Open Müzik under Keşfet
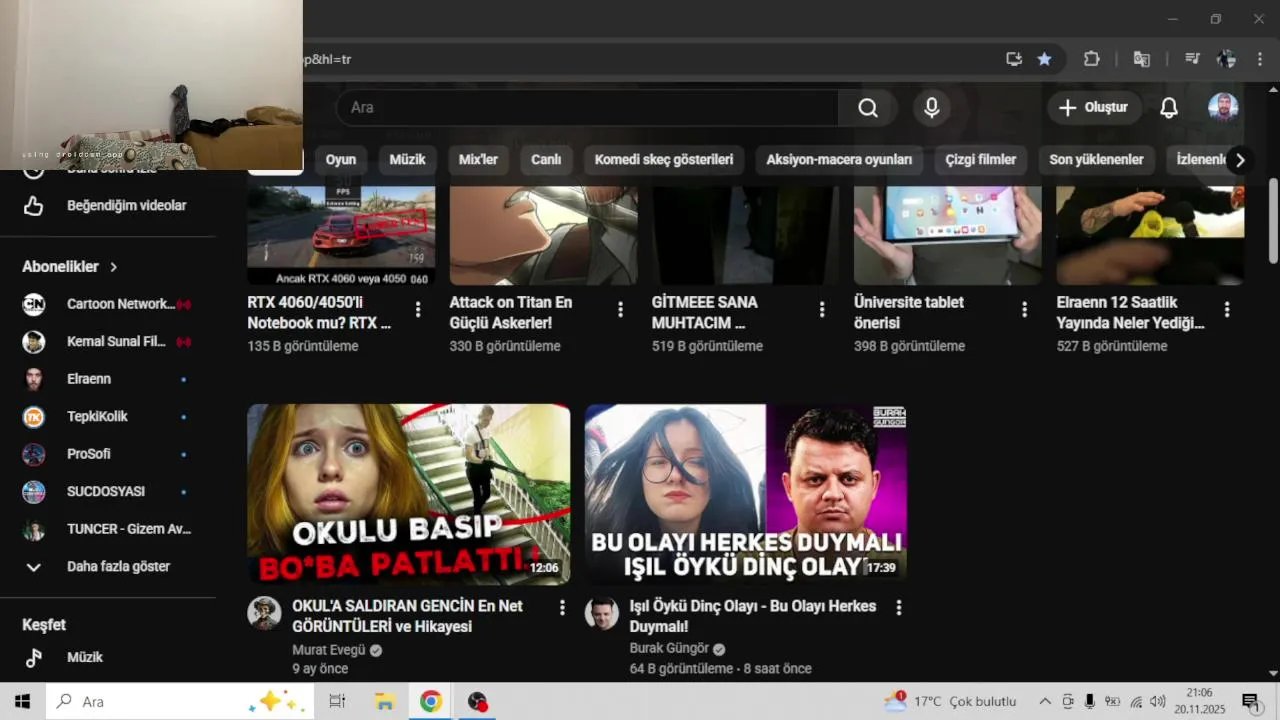The width and height of the screenshot is (1280, 720). [x=108, y=658]
